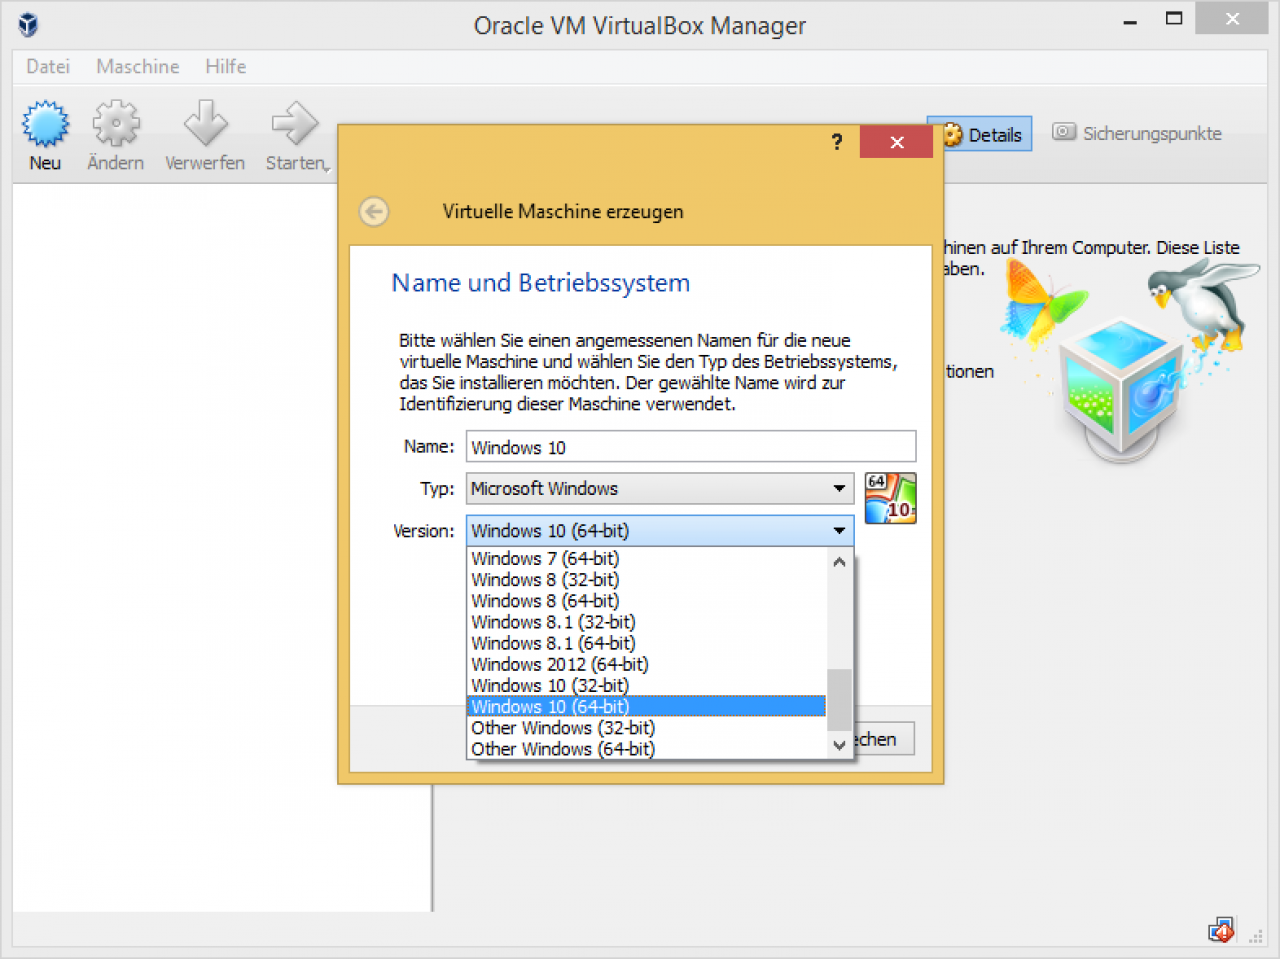Click the version list scrollbar thumb
The image size is (1280, 959).
(x=839, y=700)
